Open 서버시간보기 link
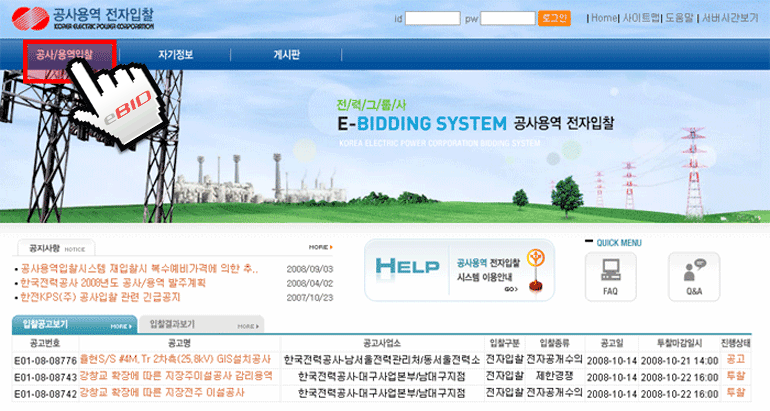This screenshot has height=411, width=770. (x=730, y=18)
